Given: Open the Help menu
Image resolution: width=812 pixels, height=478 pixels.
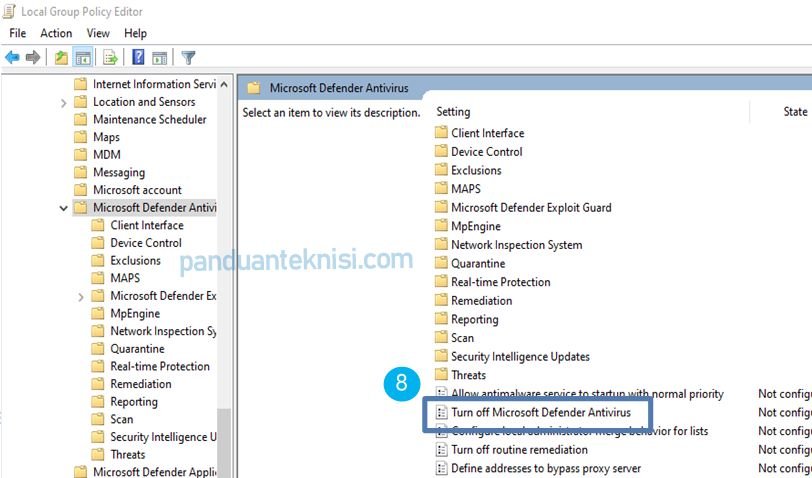Looking at the screenshot, I should coord(135,33).
